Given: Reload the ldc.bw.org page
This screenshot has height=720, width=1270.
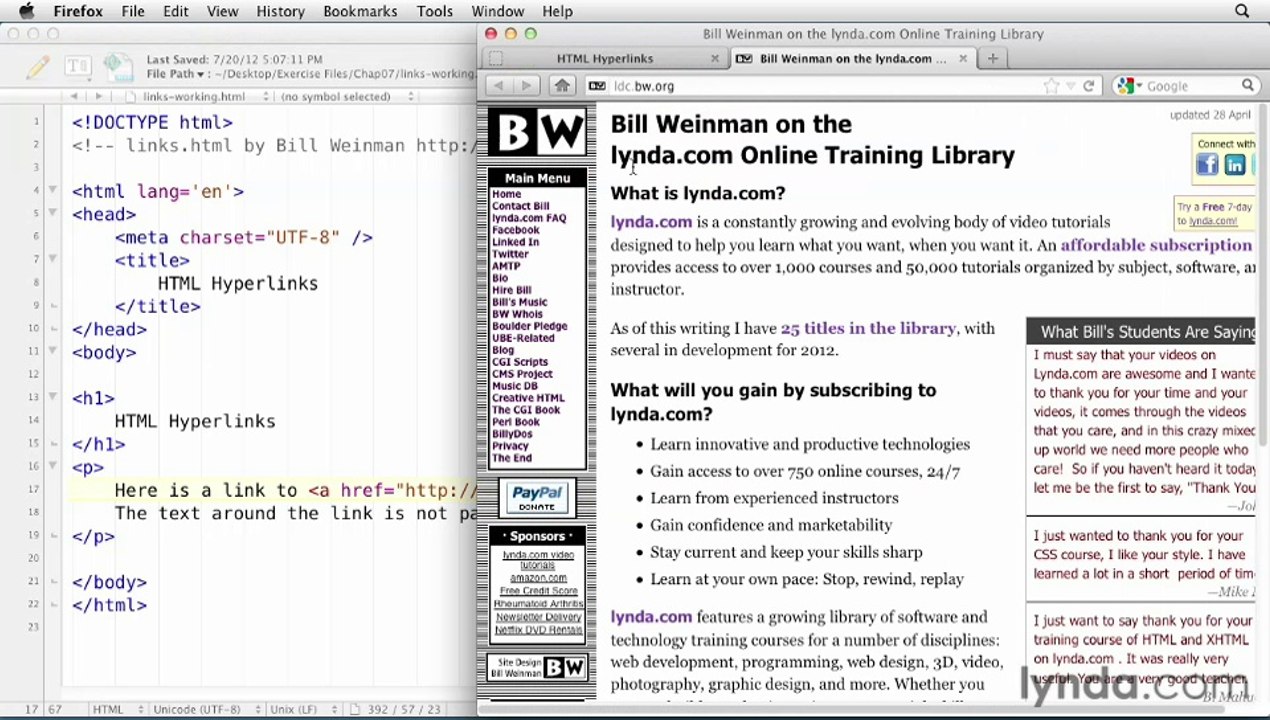Looking at the screenshot, I should (1088, 86).
